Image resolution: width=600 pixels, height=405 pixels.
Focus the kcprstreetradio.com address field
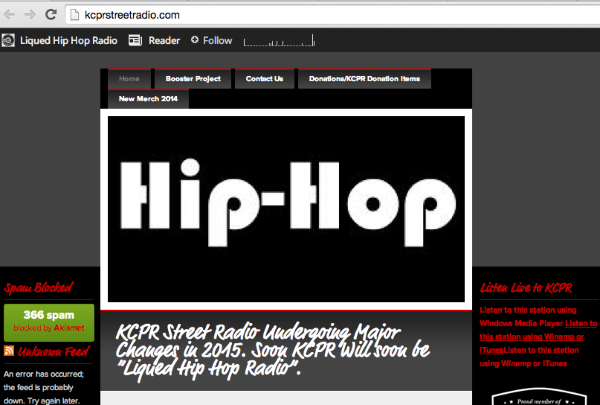333,15
